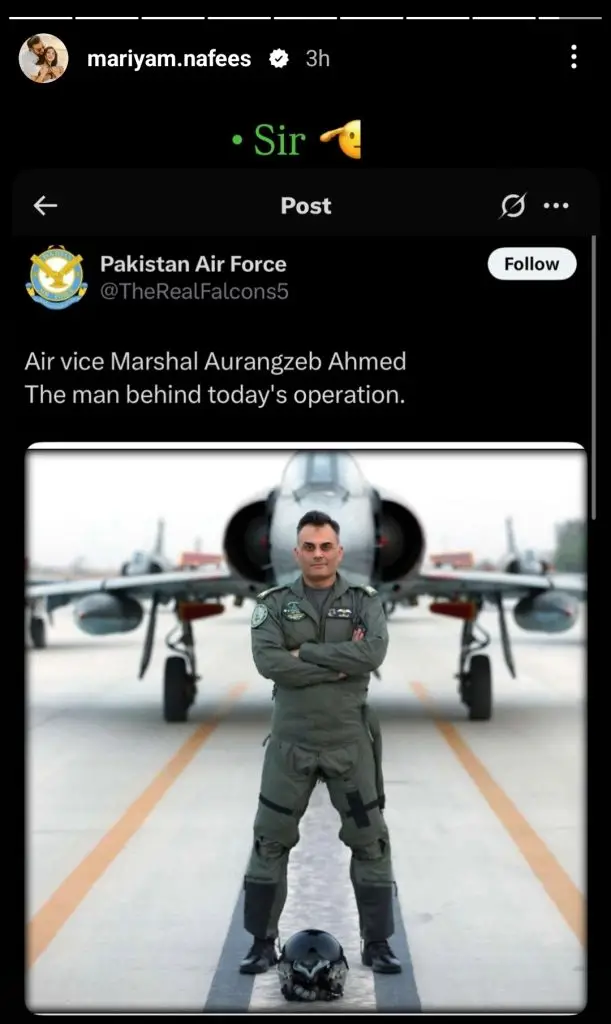The image size is (611, 1024).
Task: Jump to the first story progress segment
Action: click(40, 18)
